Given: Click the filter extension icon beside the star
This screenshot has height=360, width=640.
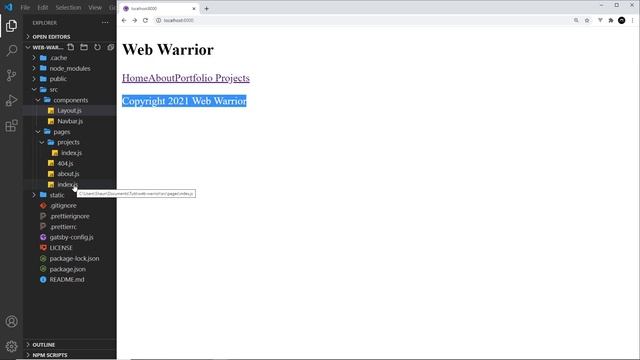Looking at the screenshot, I should (600, 20).
